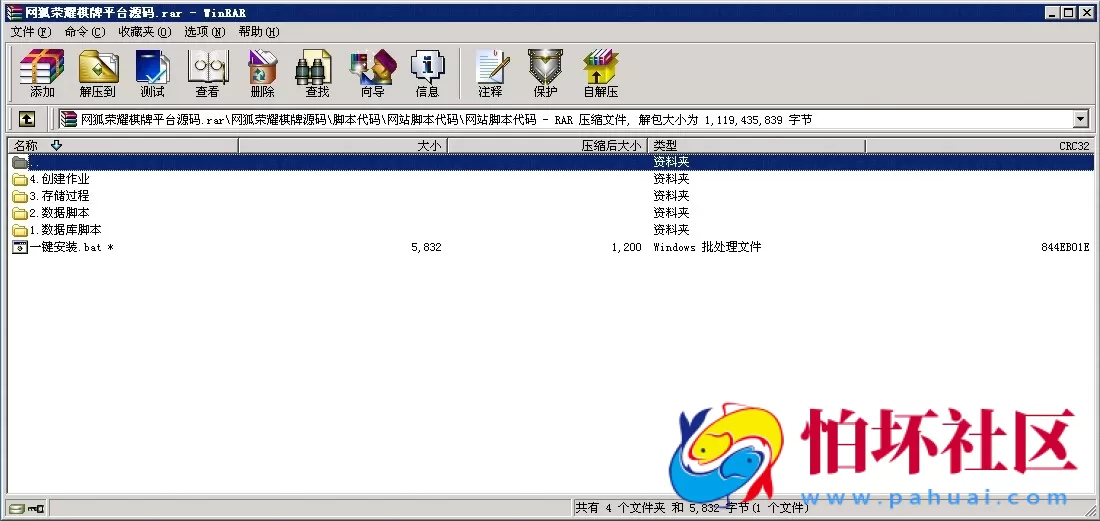Select the 一键安装.bat file name
1100x521 pixels.
(x=72, y=247)
